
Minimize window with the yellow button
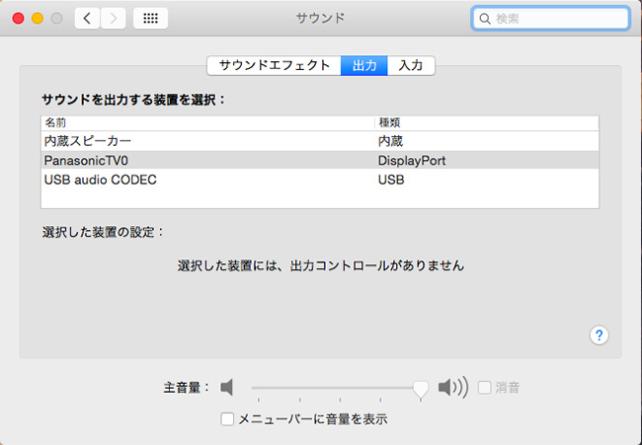click(37, 18)
